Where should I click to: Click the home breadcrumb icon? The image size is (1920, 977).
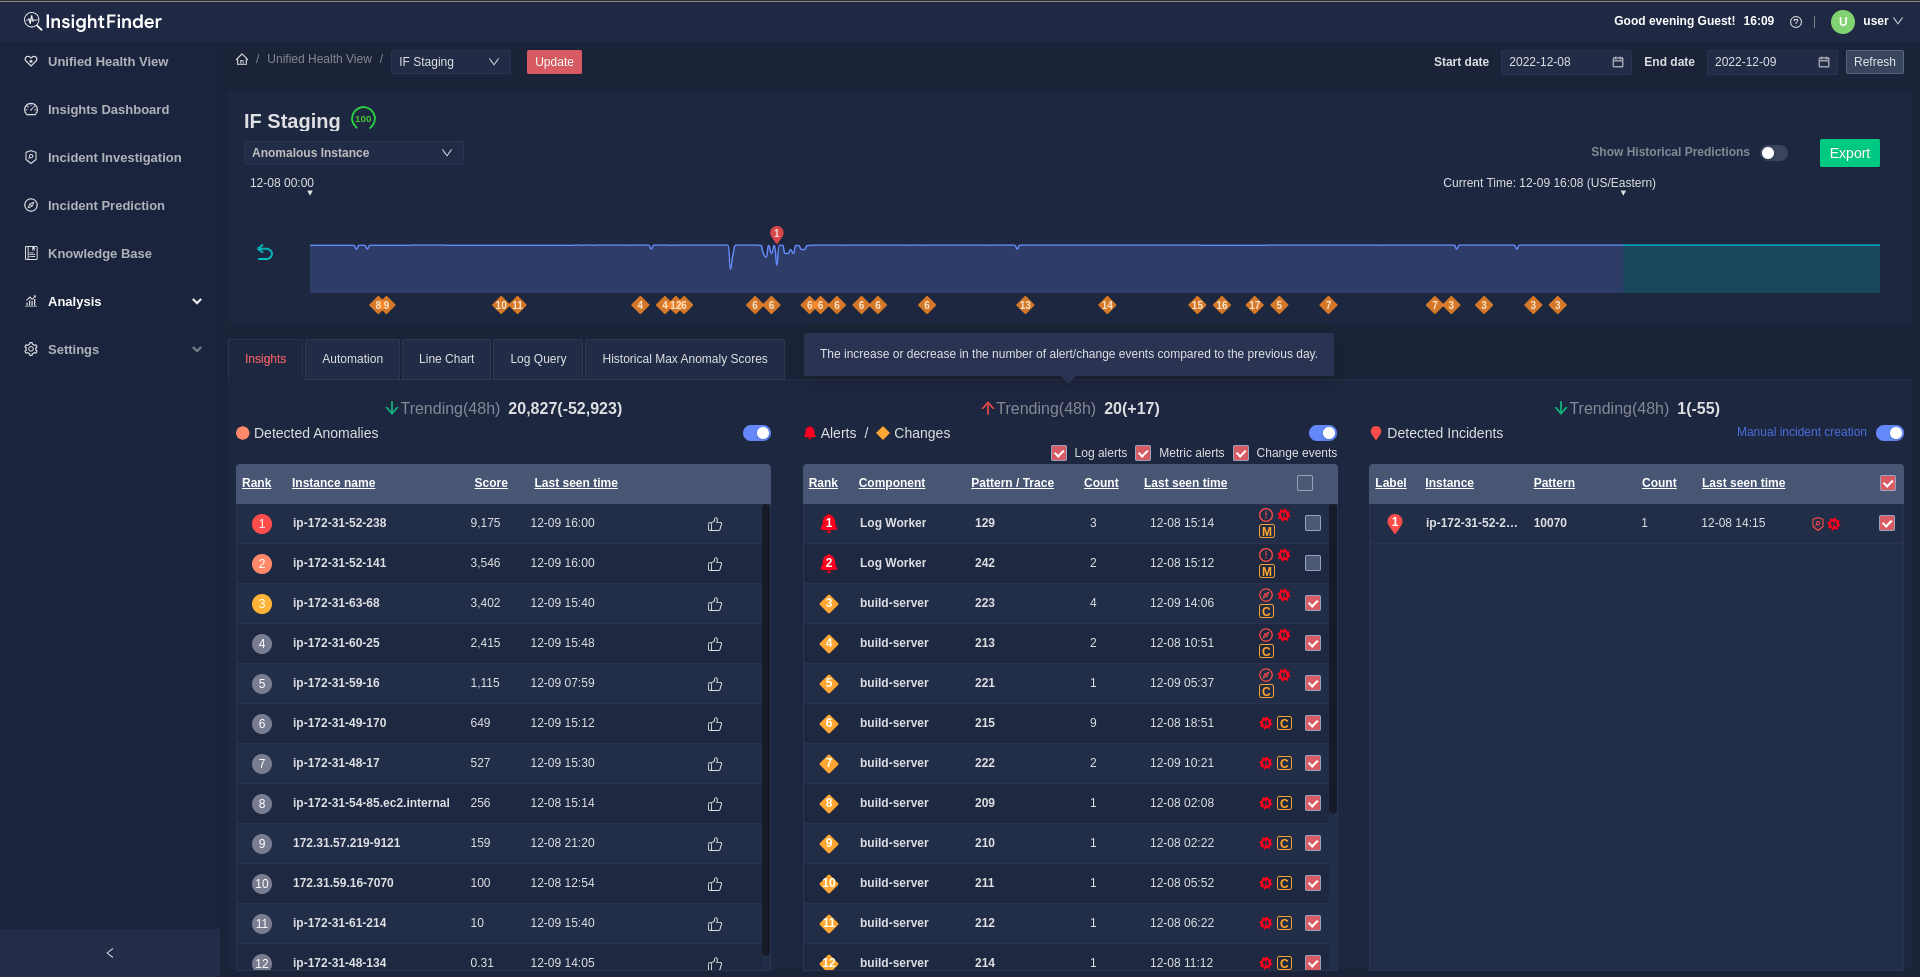[242, 60]
